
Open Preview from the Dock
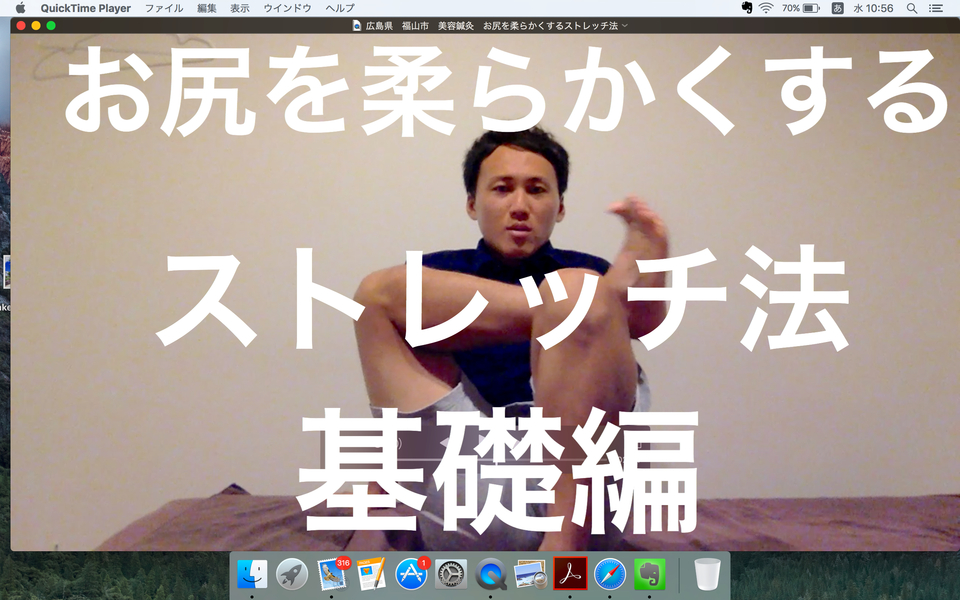(x=530, y=574)
